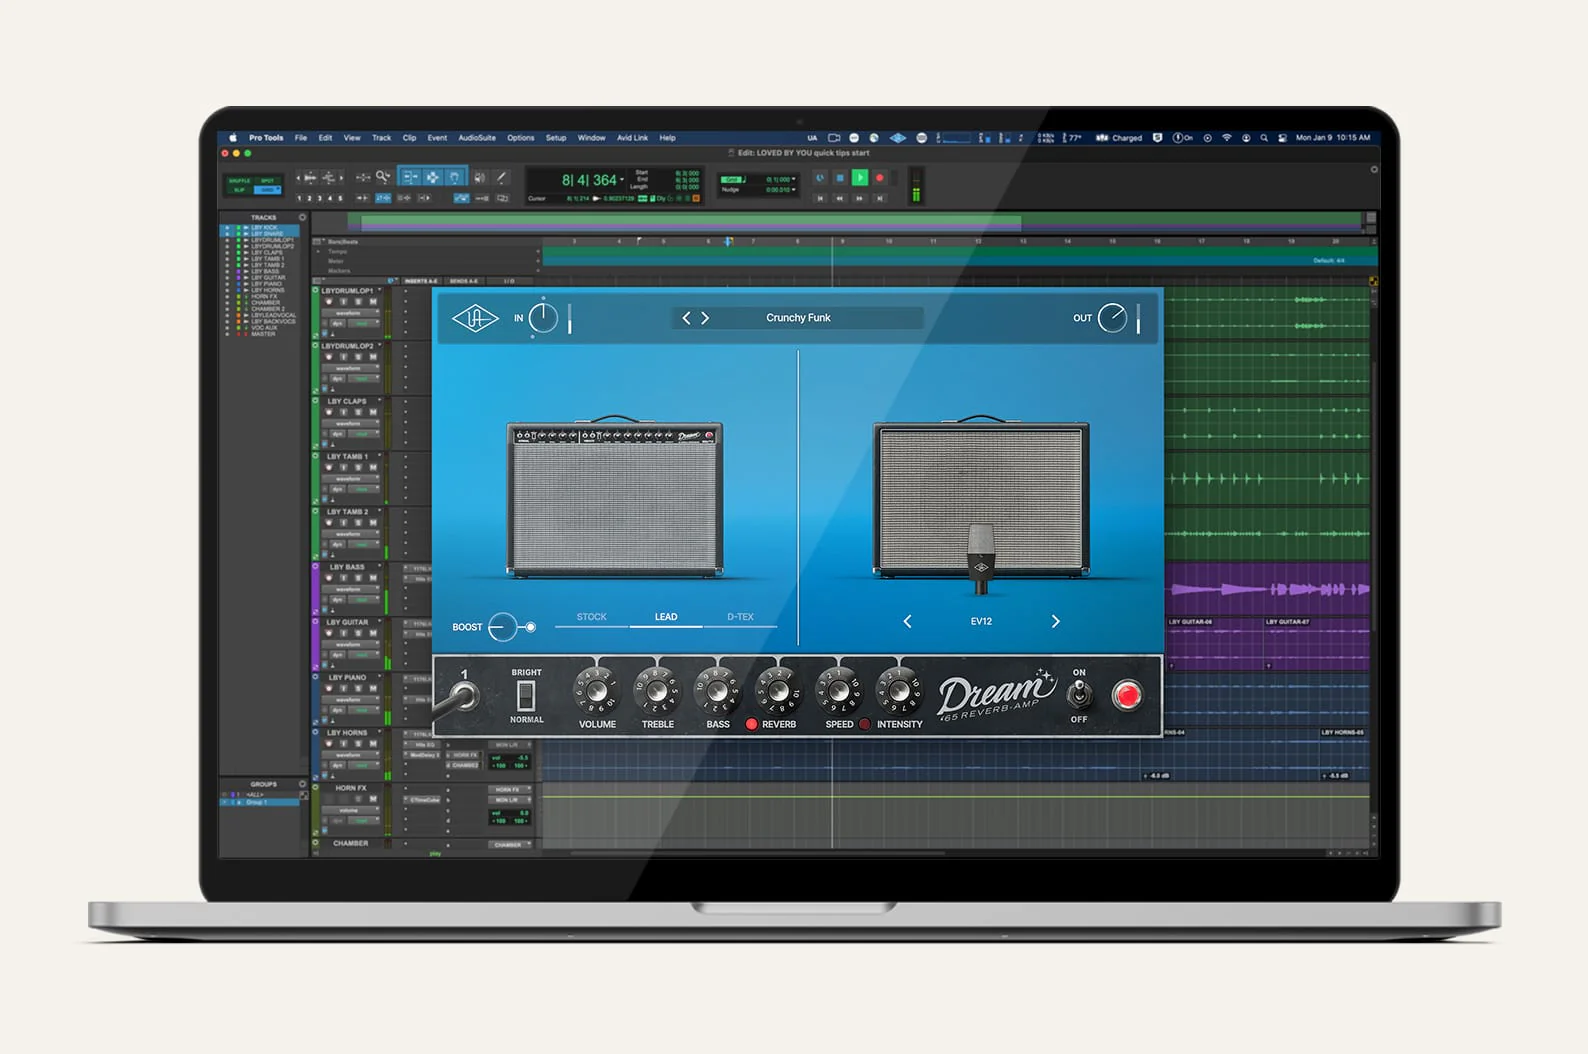This screenshot has width=1588, height=1054.
Task: Switch to previous speaker before EV12
Action: click(907, 621)
